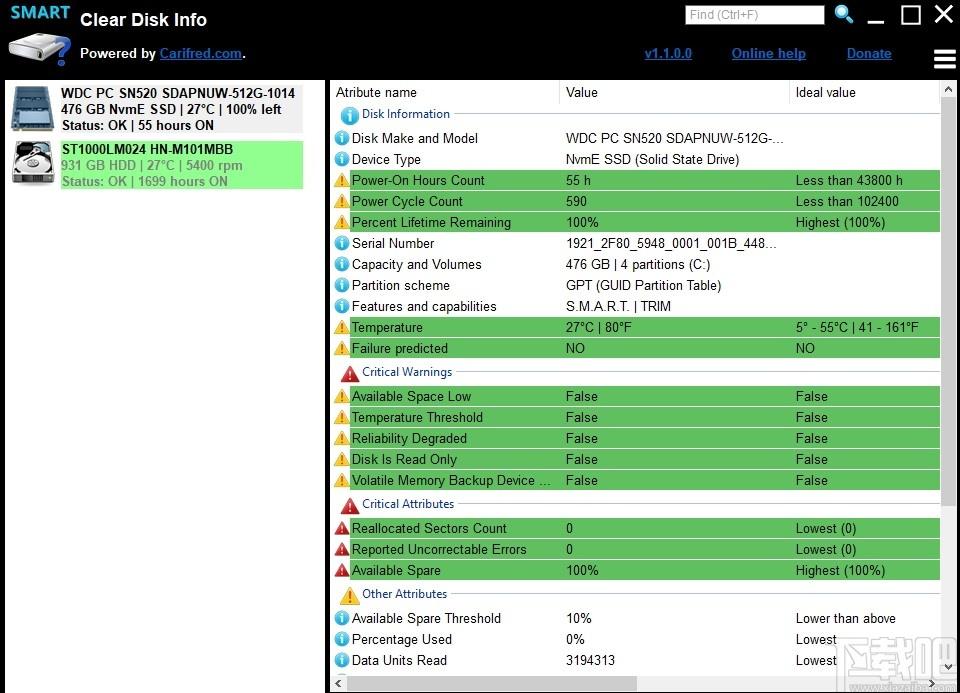960x693 pixels.
Task: Select the ST1000LM024 hard disk icon
Action: tap(33, 162)
